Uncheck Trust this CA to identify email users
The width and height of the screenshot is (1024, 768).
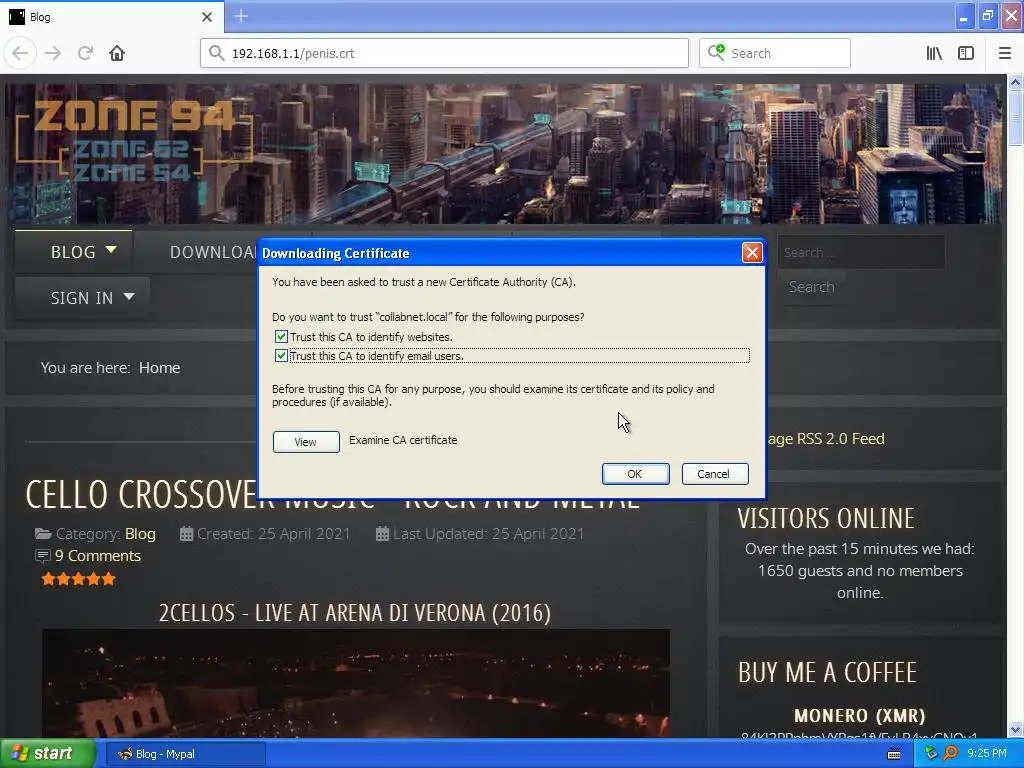[x=281, y=356]
